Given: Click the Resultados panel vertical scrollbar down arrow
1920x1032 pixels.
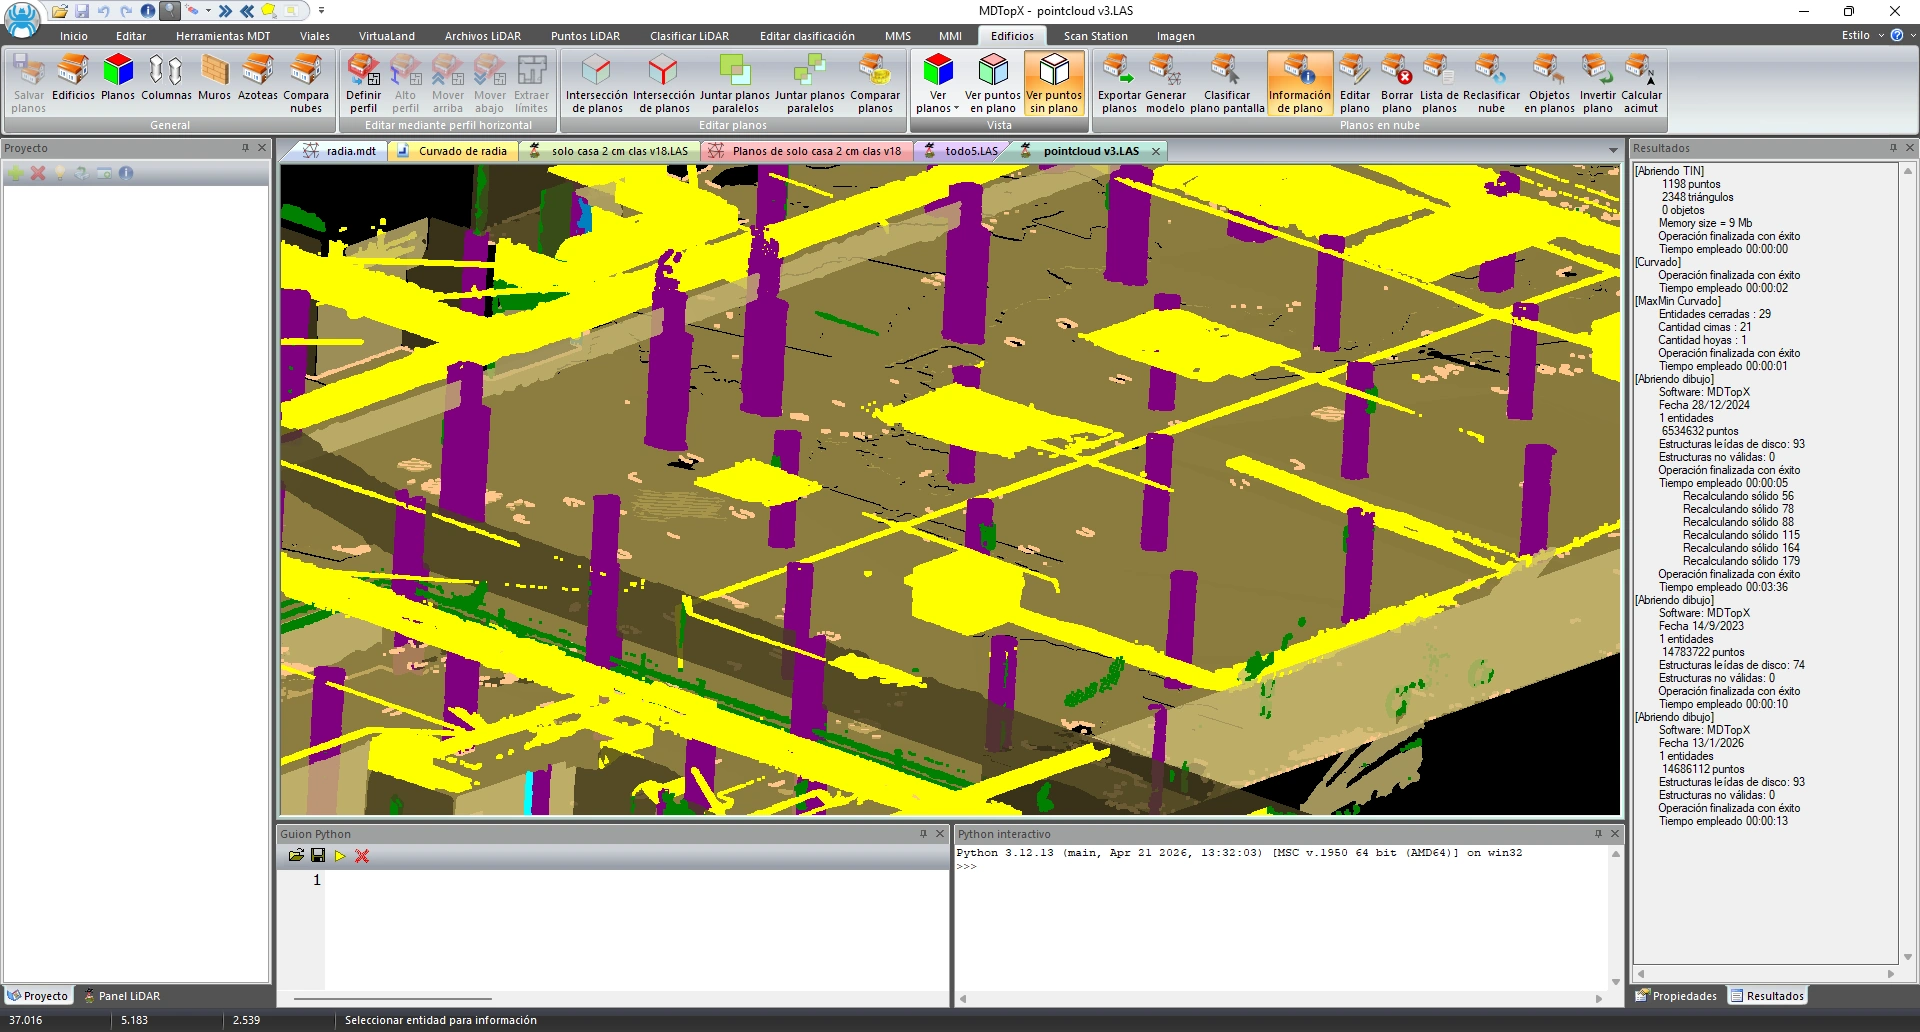Looking at the screenshot, I should click(x=1908, y=957).
